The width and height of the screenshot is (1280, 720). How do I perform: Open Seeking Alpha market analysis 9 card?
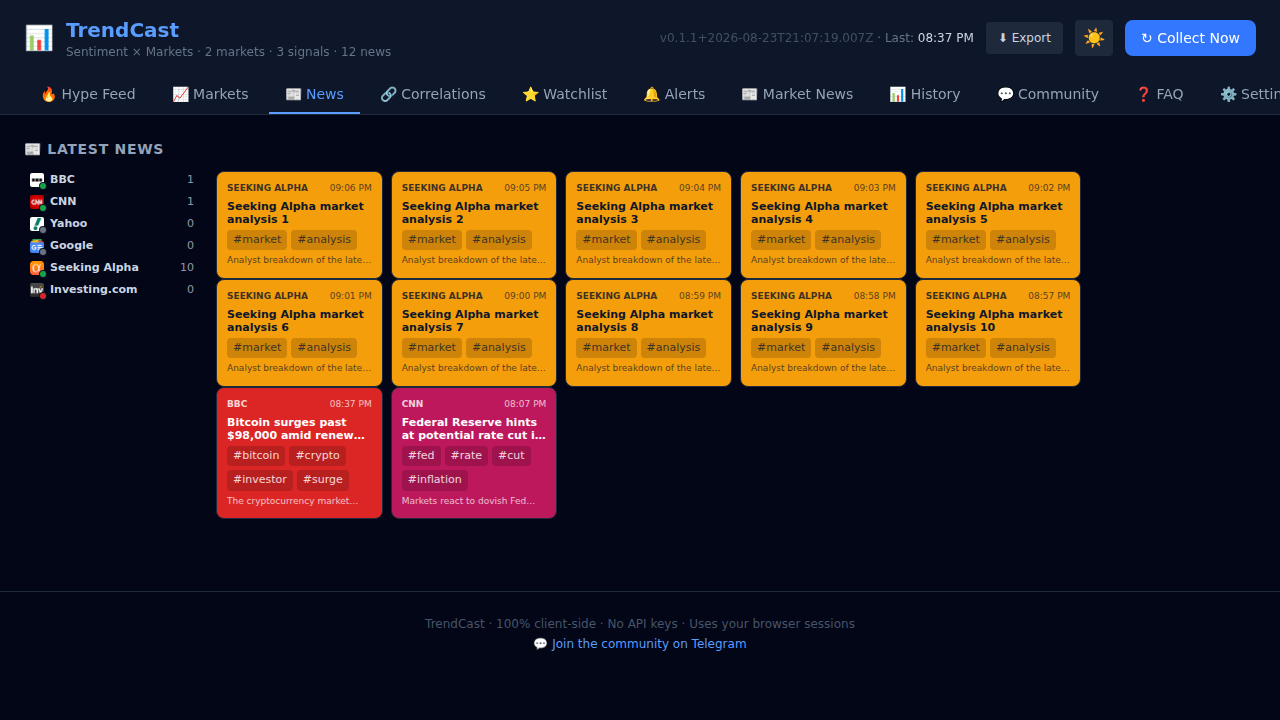point(823,333)
